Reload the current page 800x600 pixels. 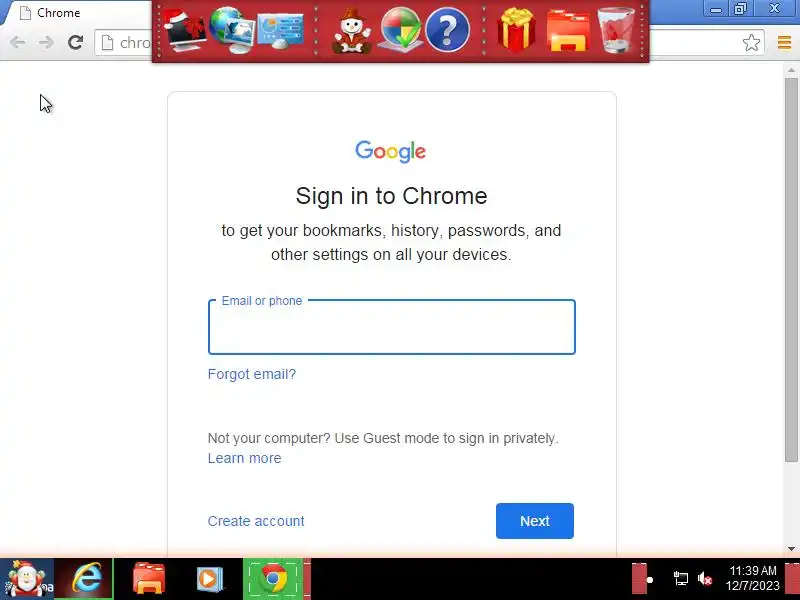[76, 42]
